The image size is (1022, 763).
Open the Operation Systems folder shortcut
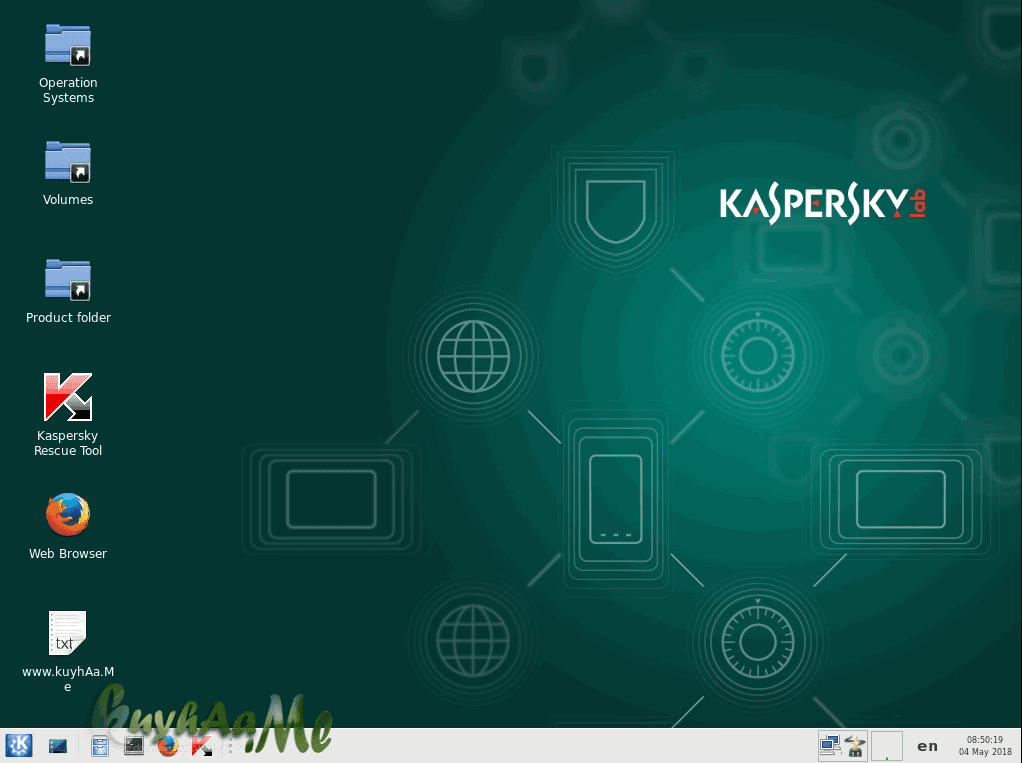click(68, 45)
